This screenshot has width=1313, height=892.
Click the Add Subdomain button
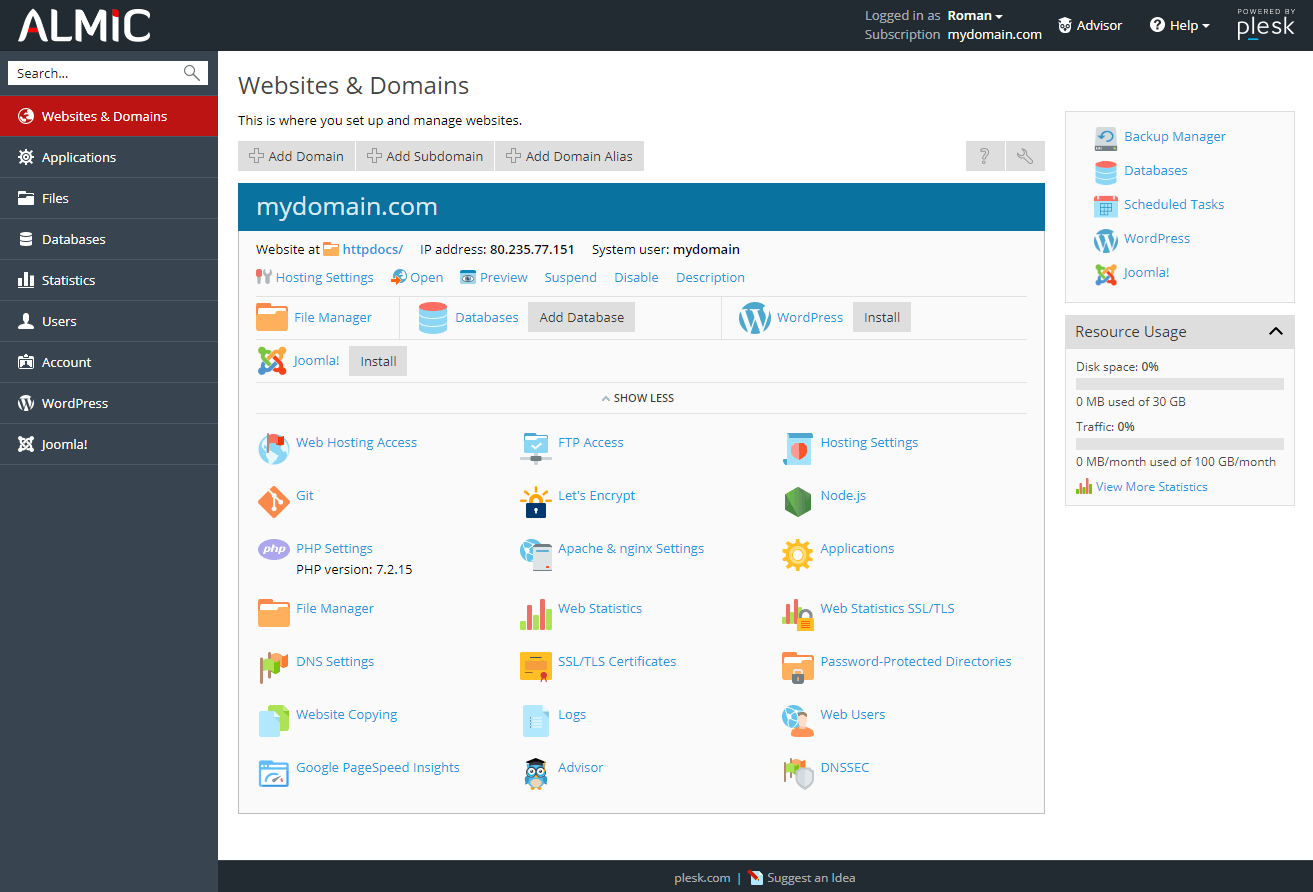click(425, 156)
